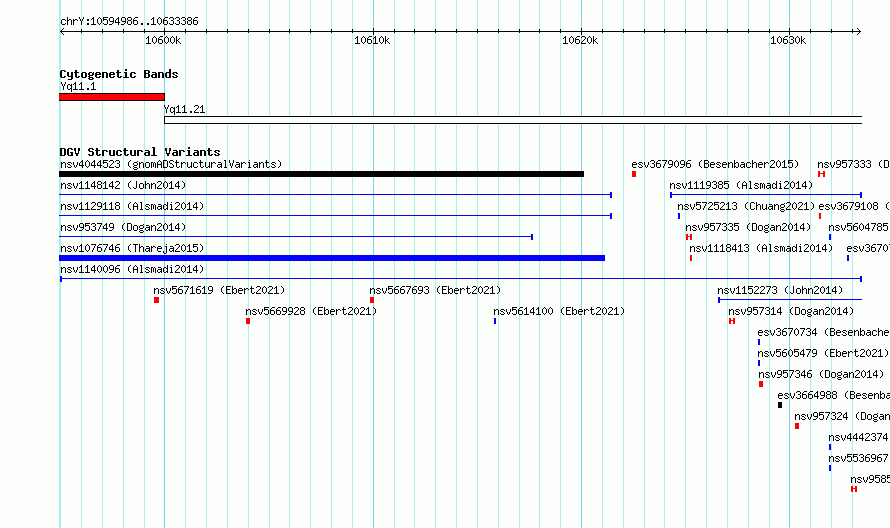Click the 10620k ruler tick label
This screenshot has width=890, height=528.
tap(580, 40)
